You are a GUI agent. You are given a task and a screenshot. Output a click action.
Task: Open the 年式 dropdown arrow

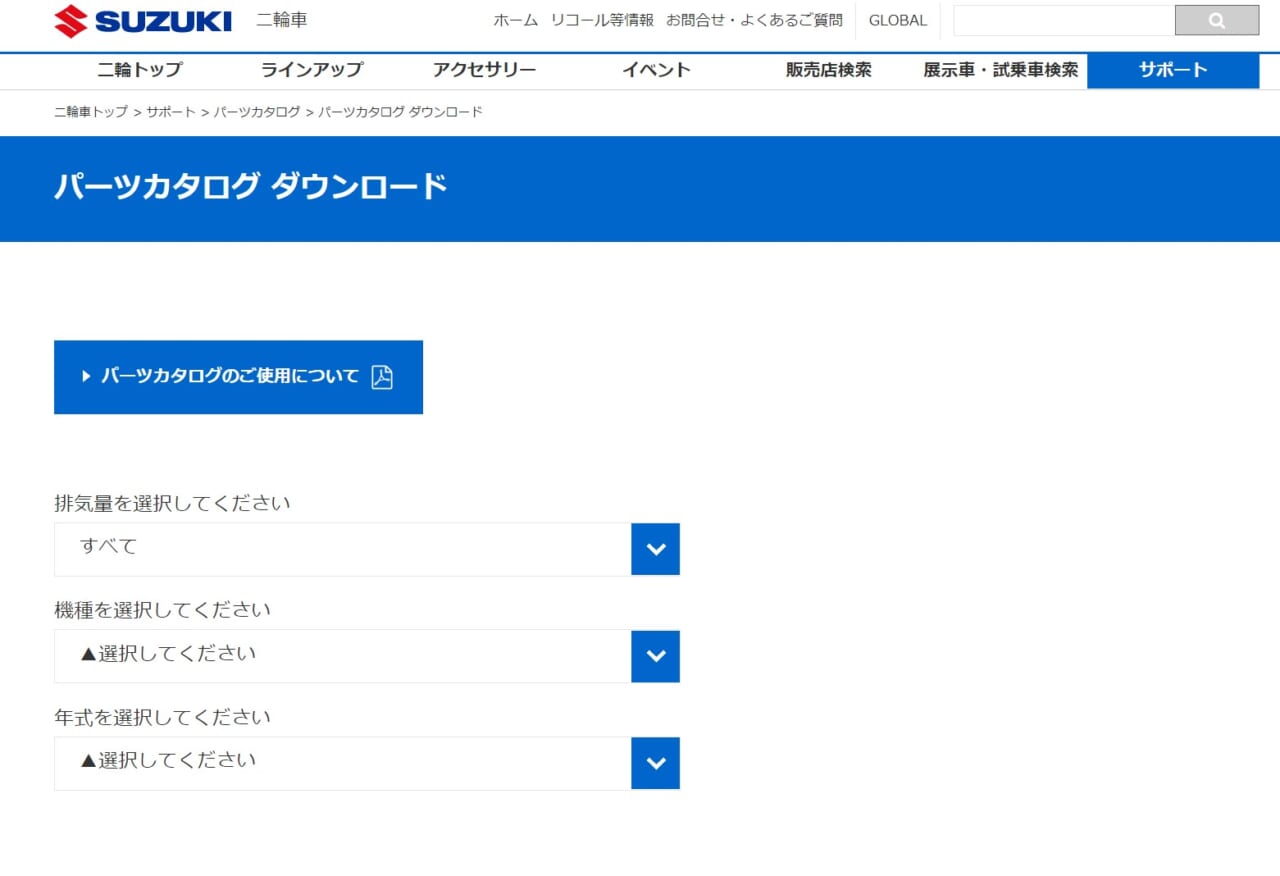(x=656, y=763)
